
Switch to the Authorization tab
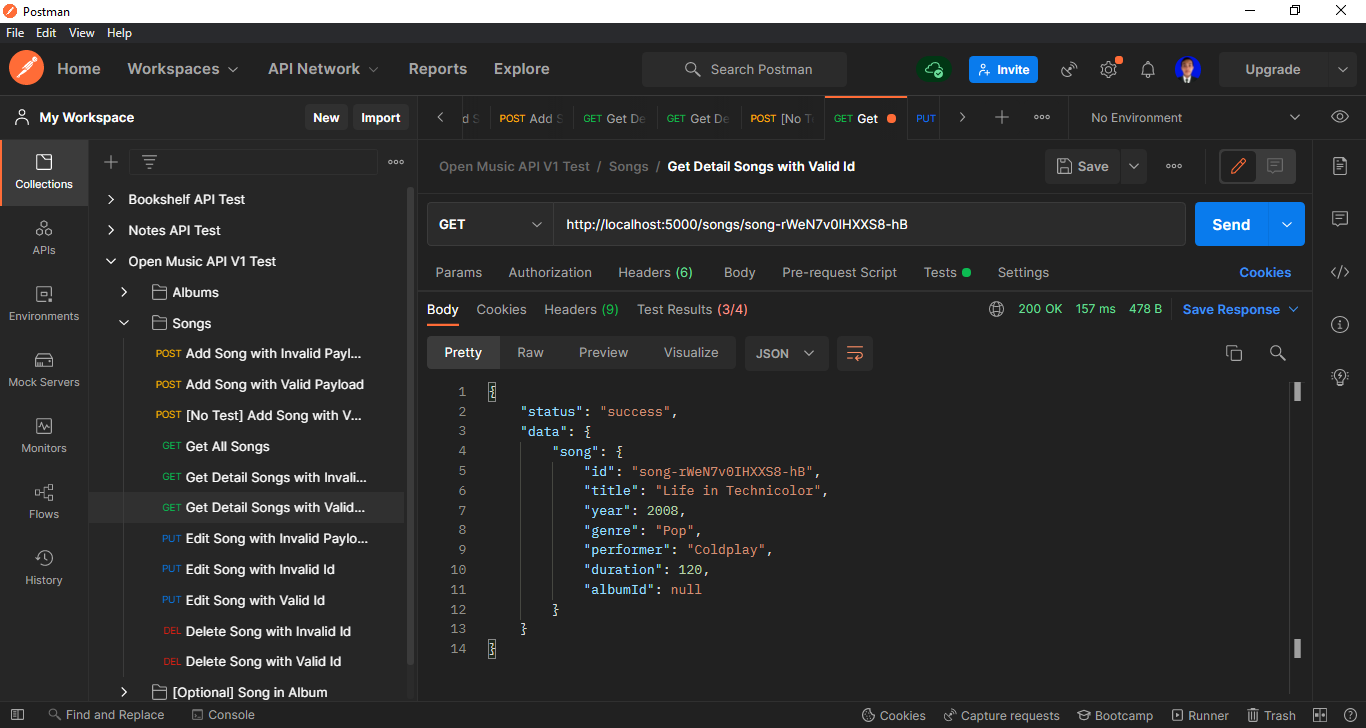(550, 272)
